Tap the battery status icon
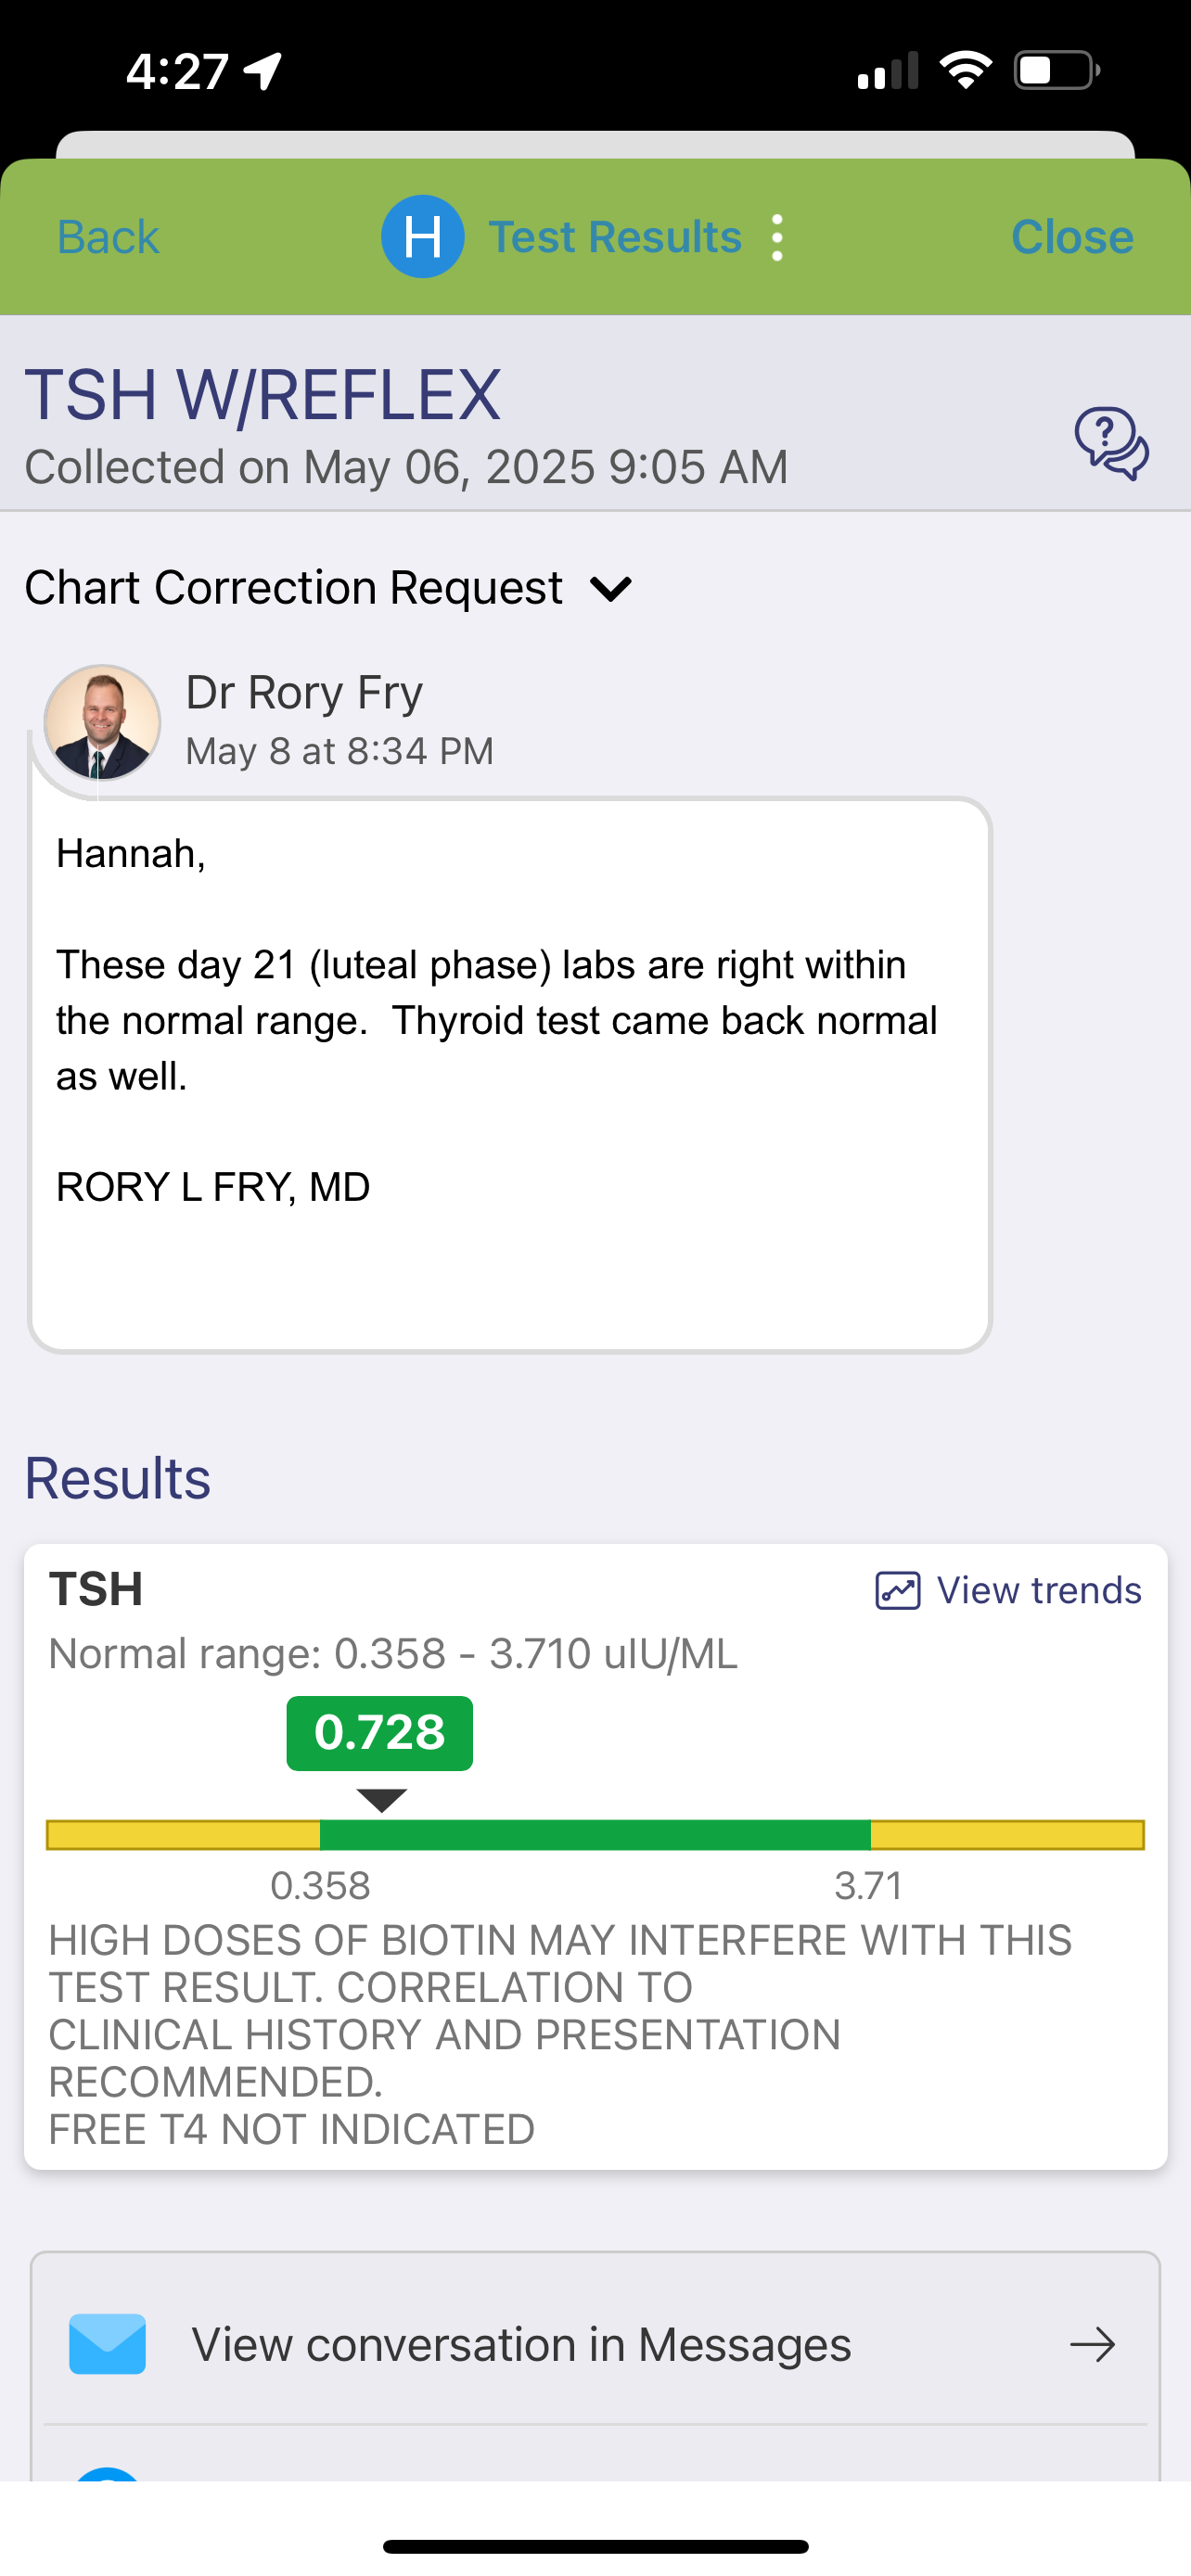 pyautogui.click(x=1056, y=71)
